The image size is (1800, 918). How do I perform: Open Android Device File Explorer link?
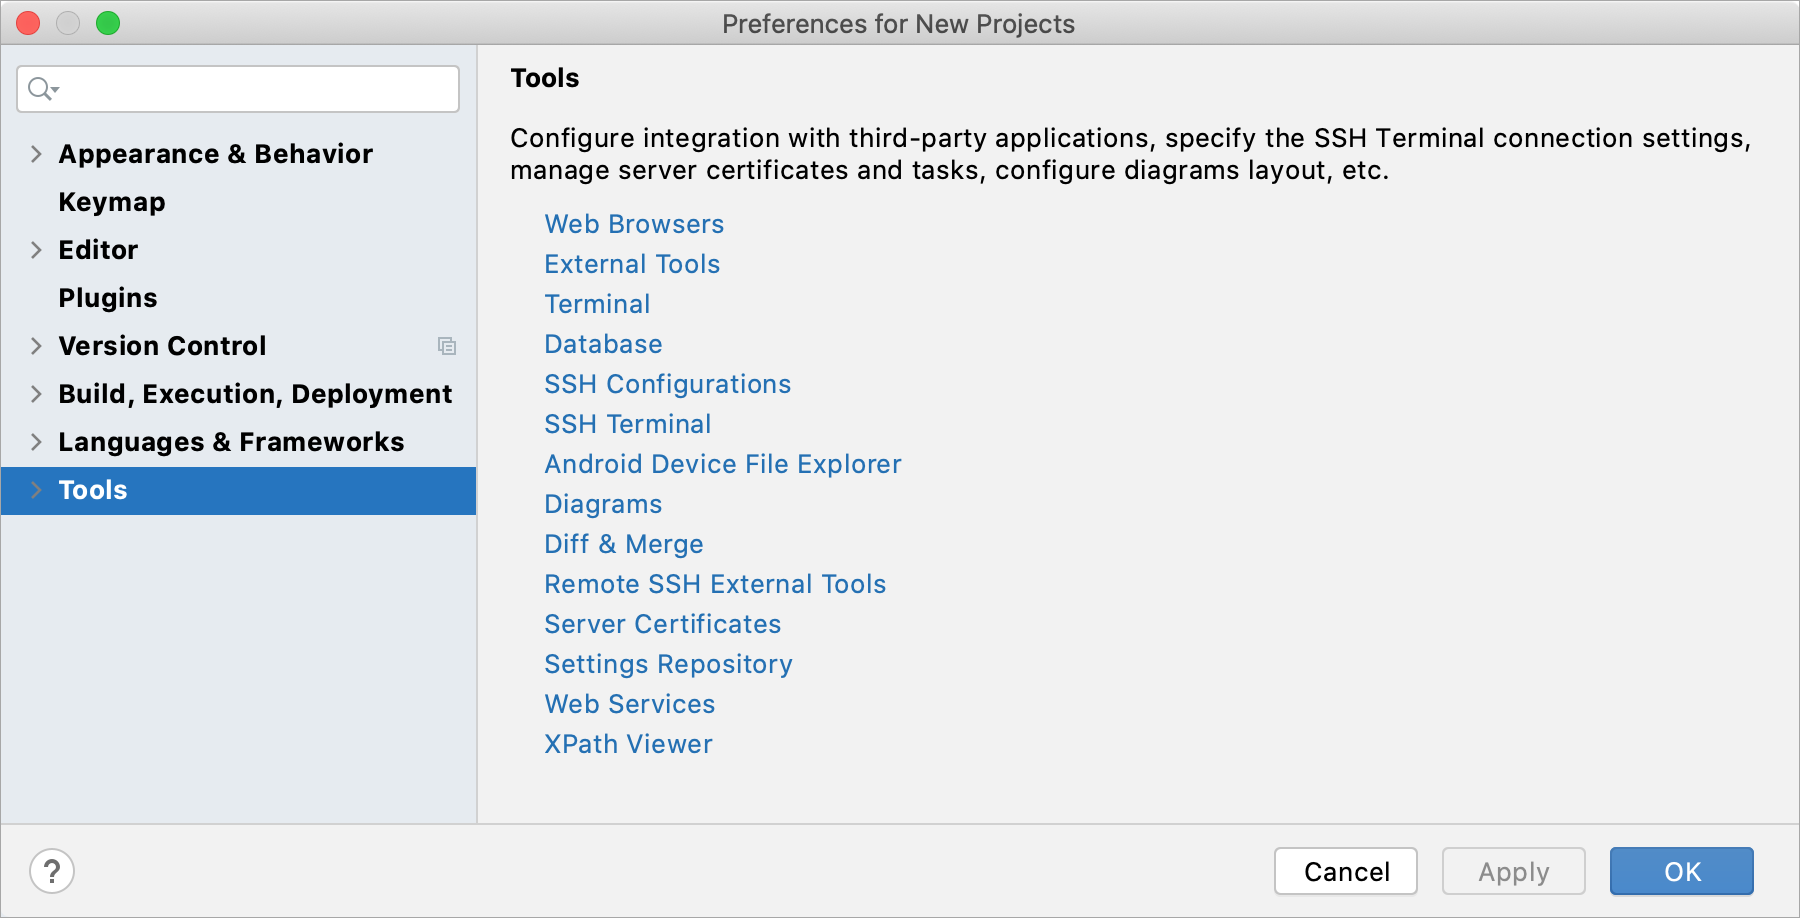pos(722,464)
